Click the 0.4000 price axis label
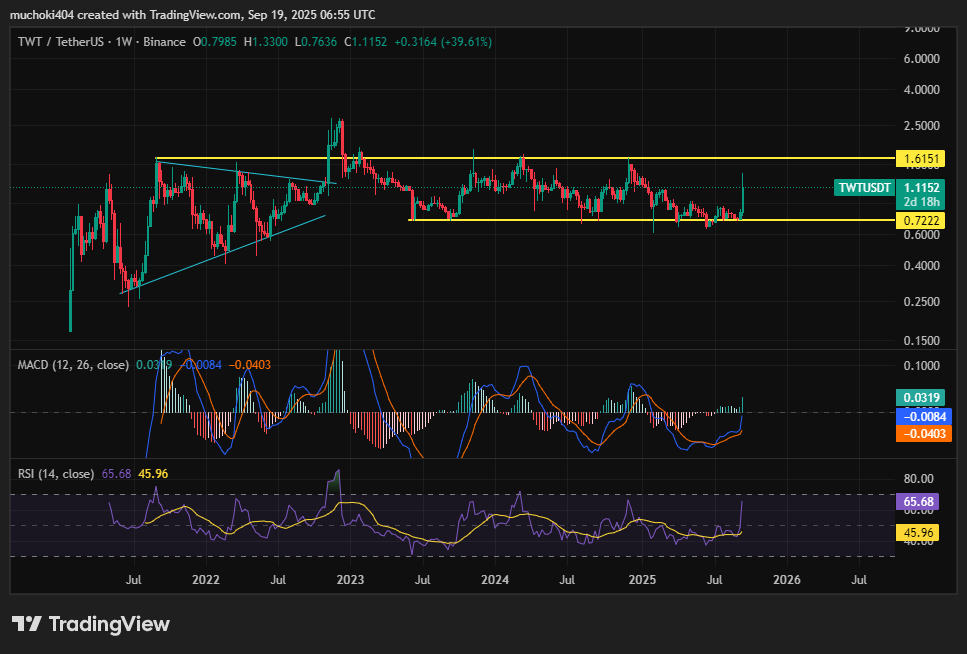The height and width of the screenshot is (654, 967). point(921,266)
